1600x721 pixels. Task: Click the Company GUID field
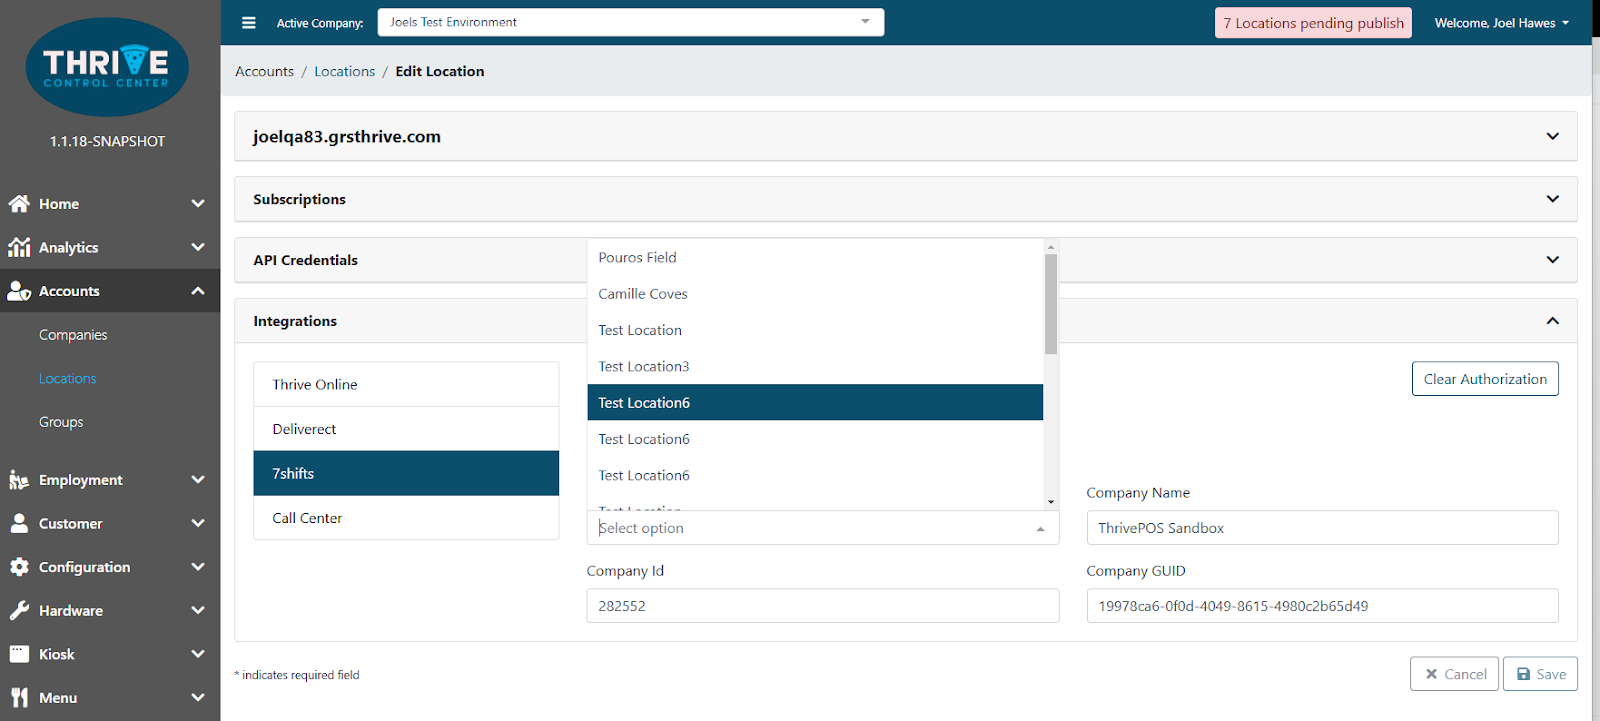(x=1322, y=606)
